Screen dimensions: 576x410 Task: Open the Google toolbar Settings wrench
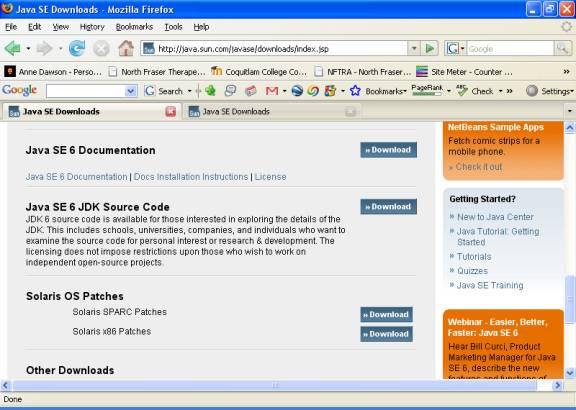tap(532, 91)
